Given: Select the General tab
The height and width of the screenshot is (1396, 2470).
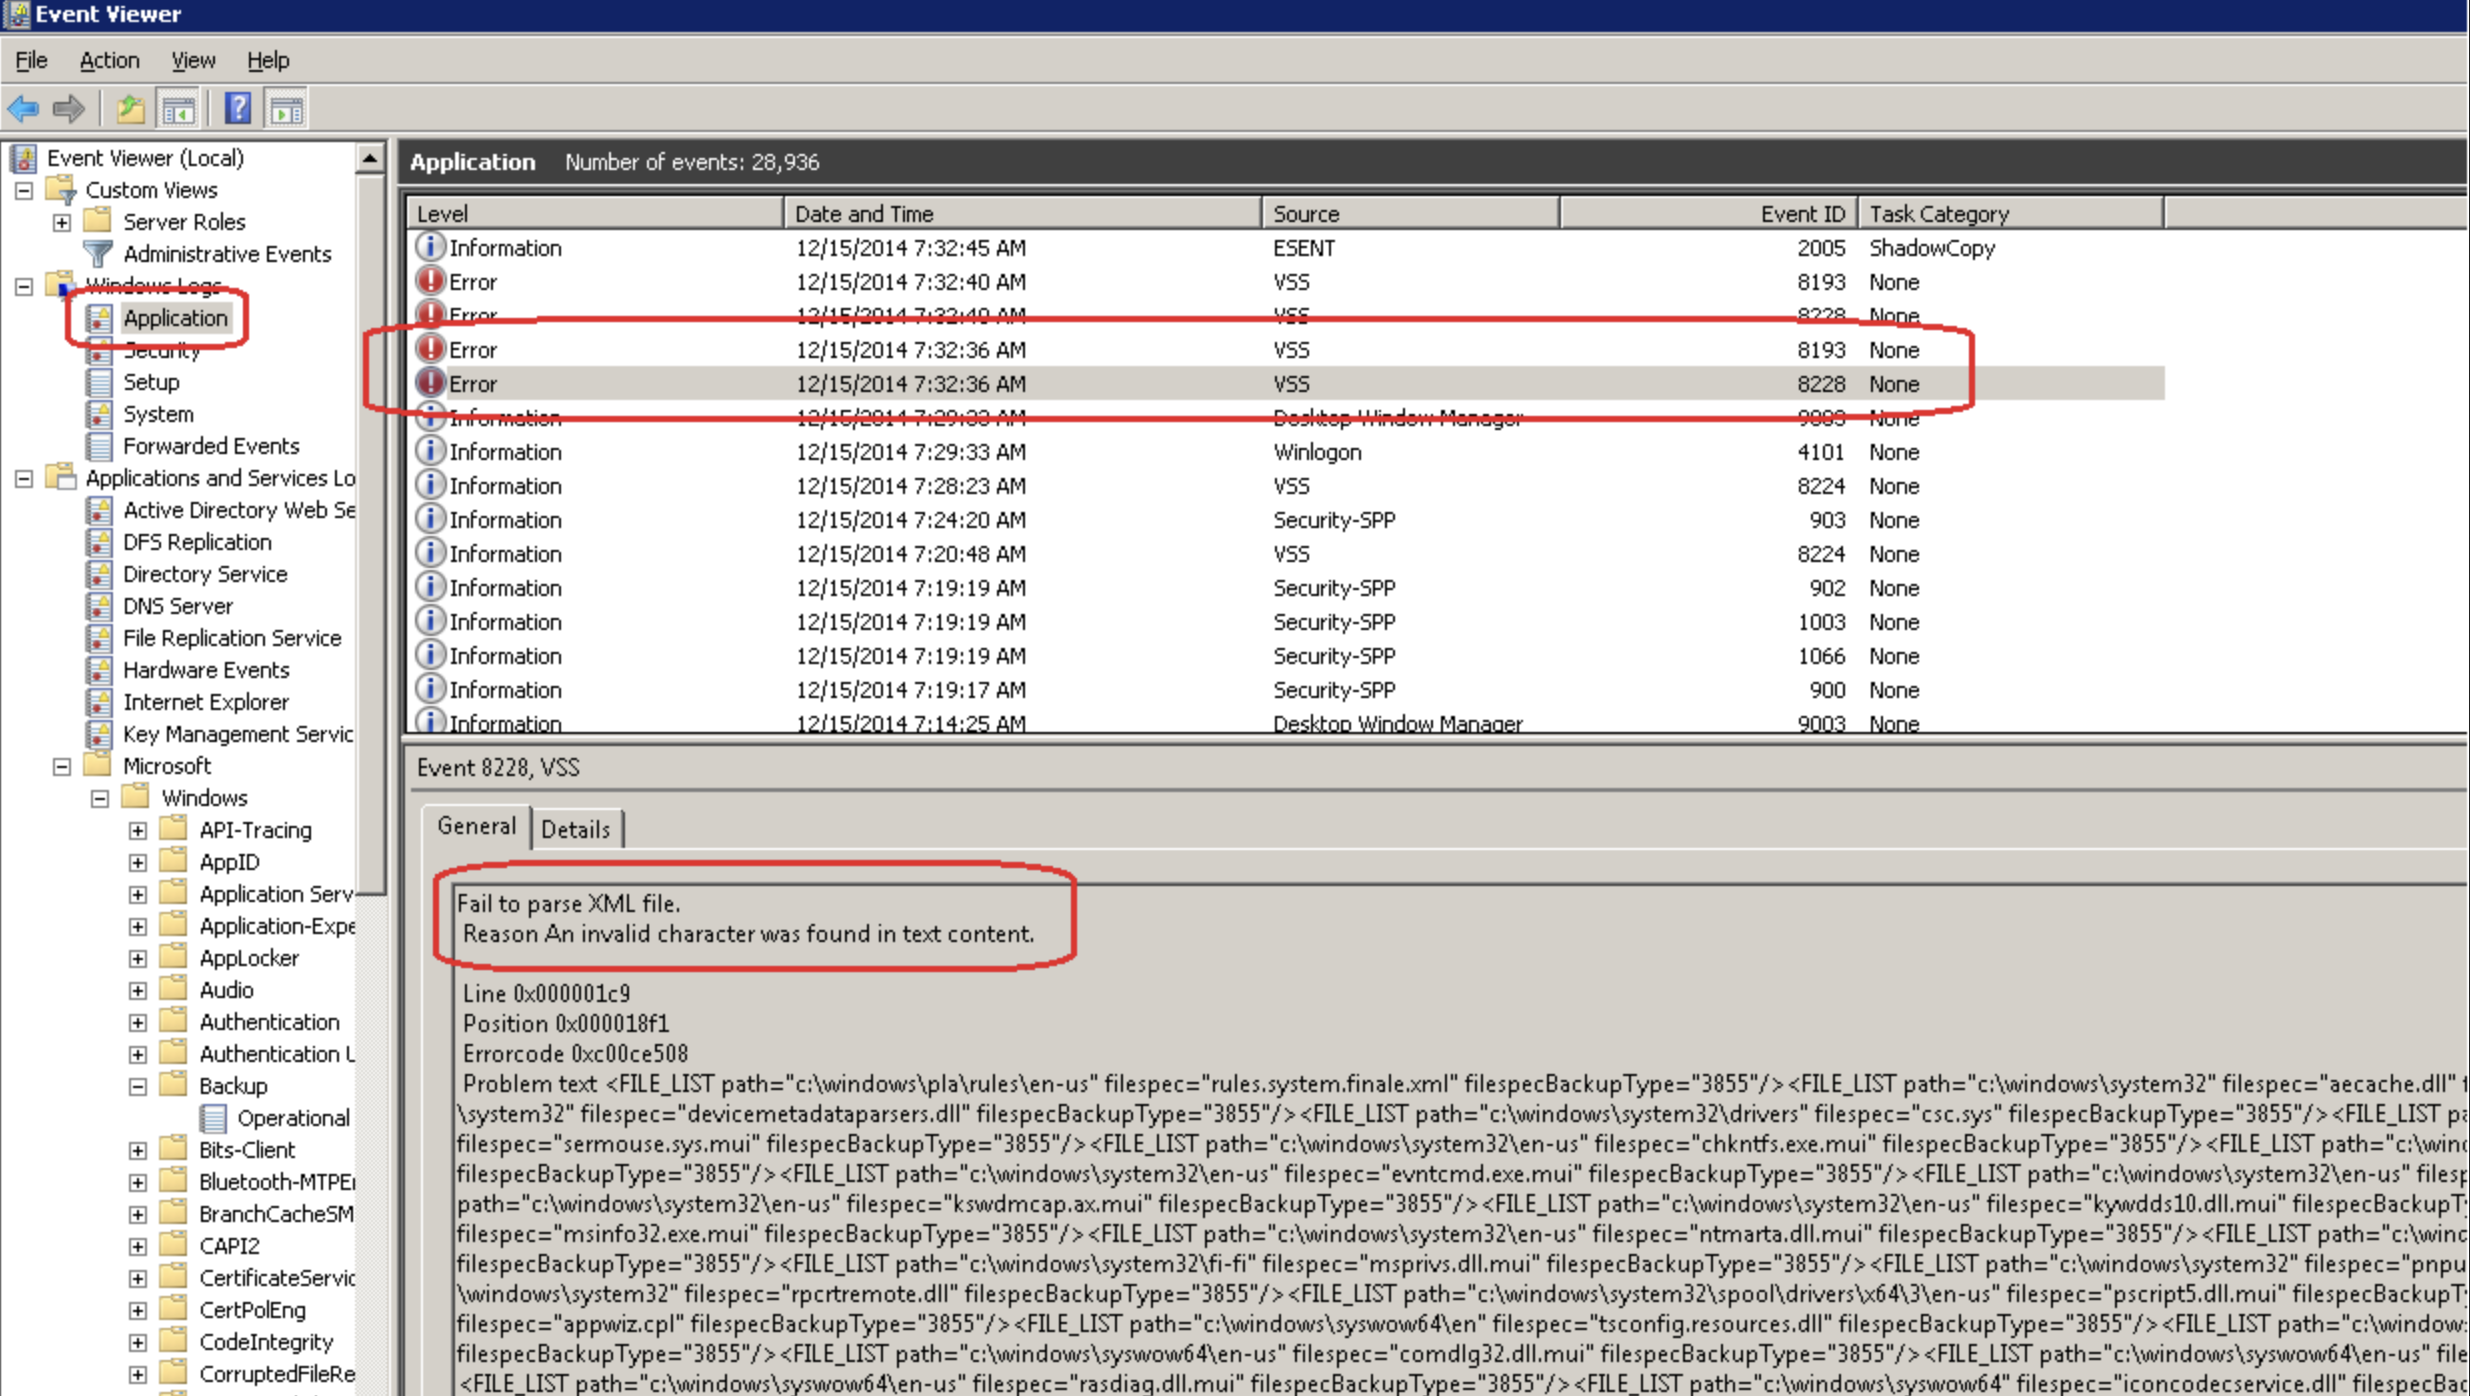Looking at the screenshot, I should [476, 826].
